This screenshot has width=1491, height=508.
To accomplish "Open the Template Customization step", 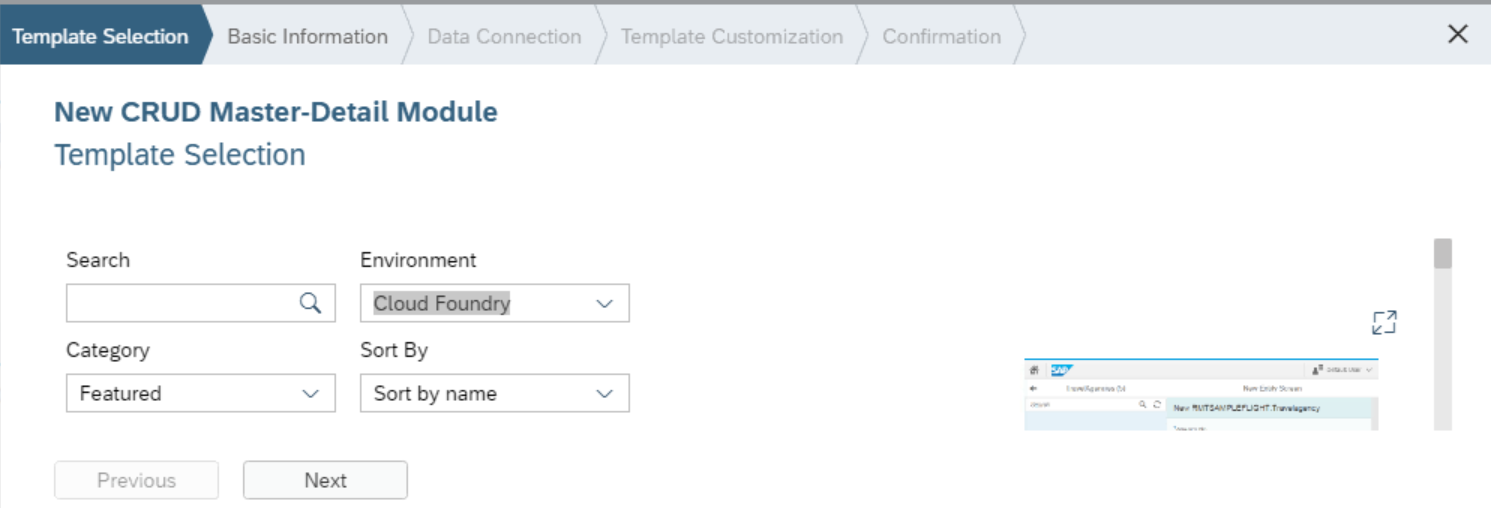I will pos(732,36).
